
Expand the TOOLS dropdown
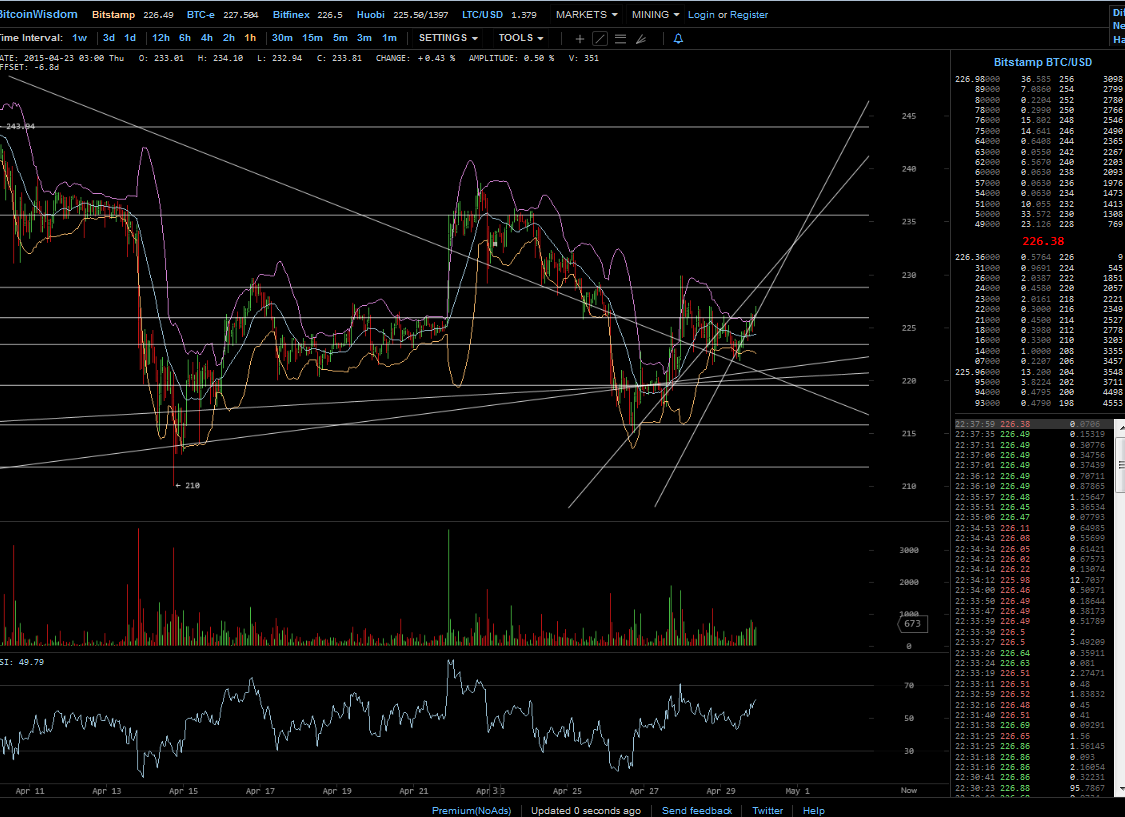(x=521, y=38)
